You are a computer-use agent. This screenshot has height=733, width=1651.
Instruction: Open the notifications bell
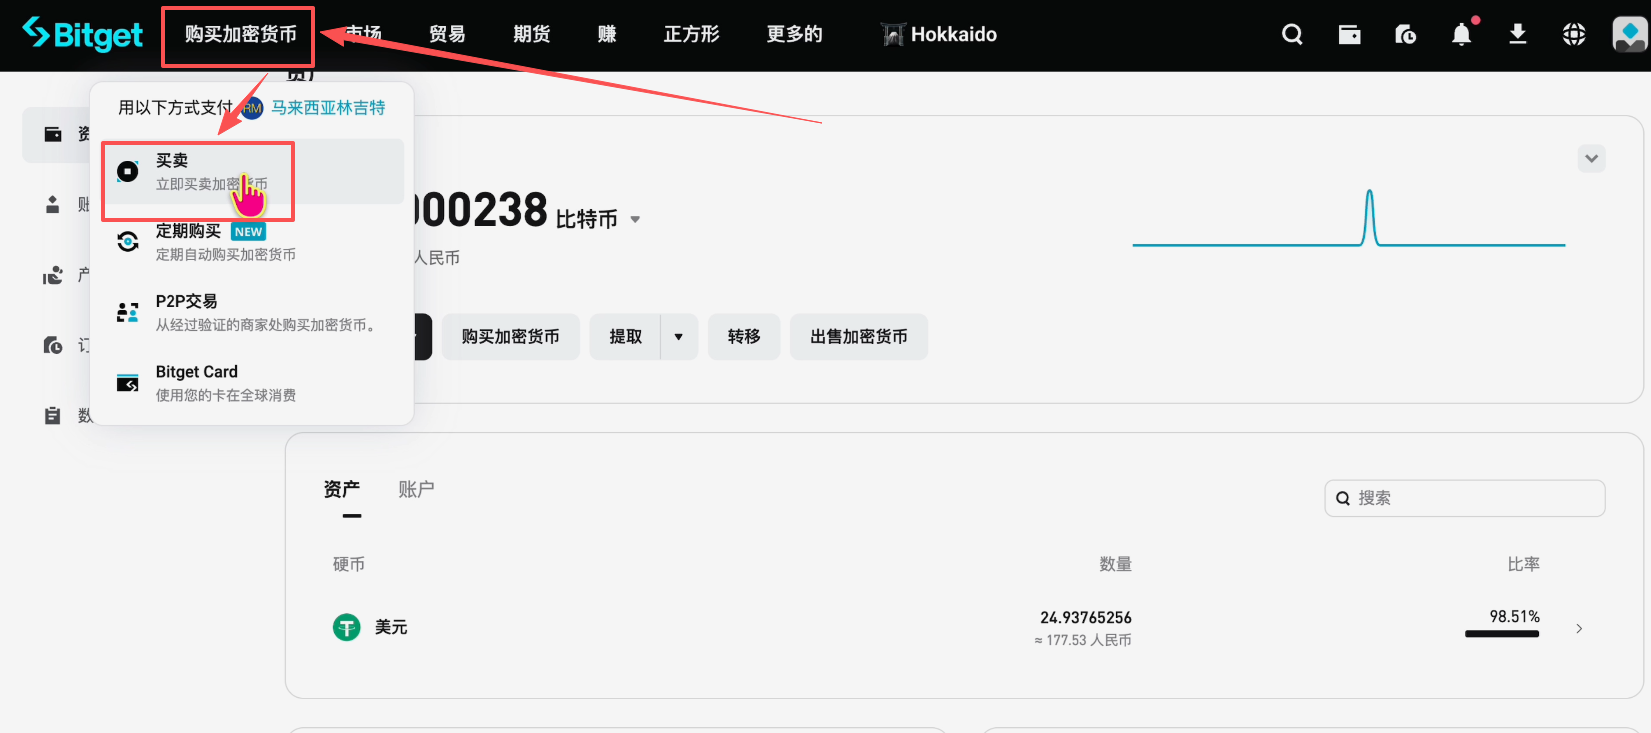tap(1461, 35)
